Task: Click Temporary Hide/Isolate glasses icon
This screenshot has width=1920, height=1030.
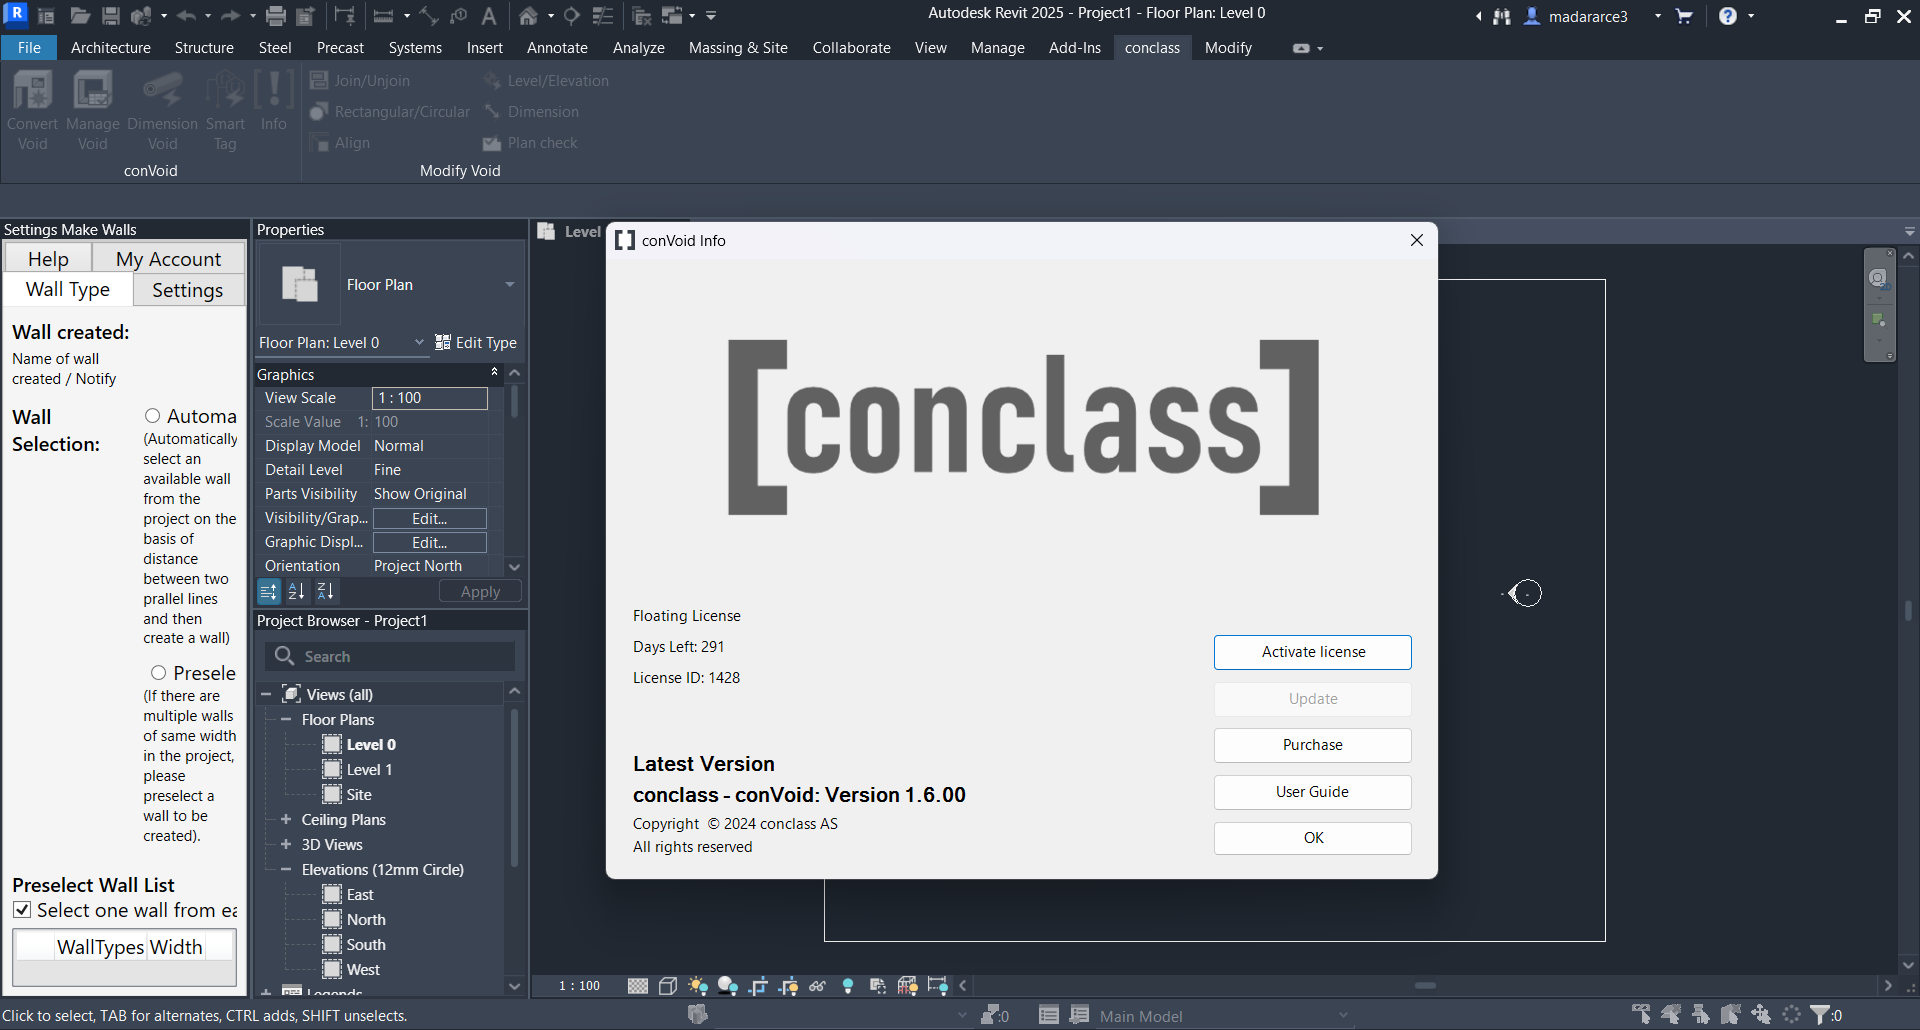Action: pos(818,986)
